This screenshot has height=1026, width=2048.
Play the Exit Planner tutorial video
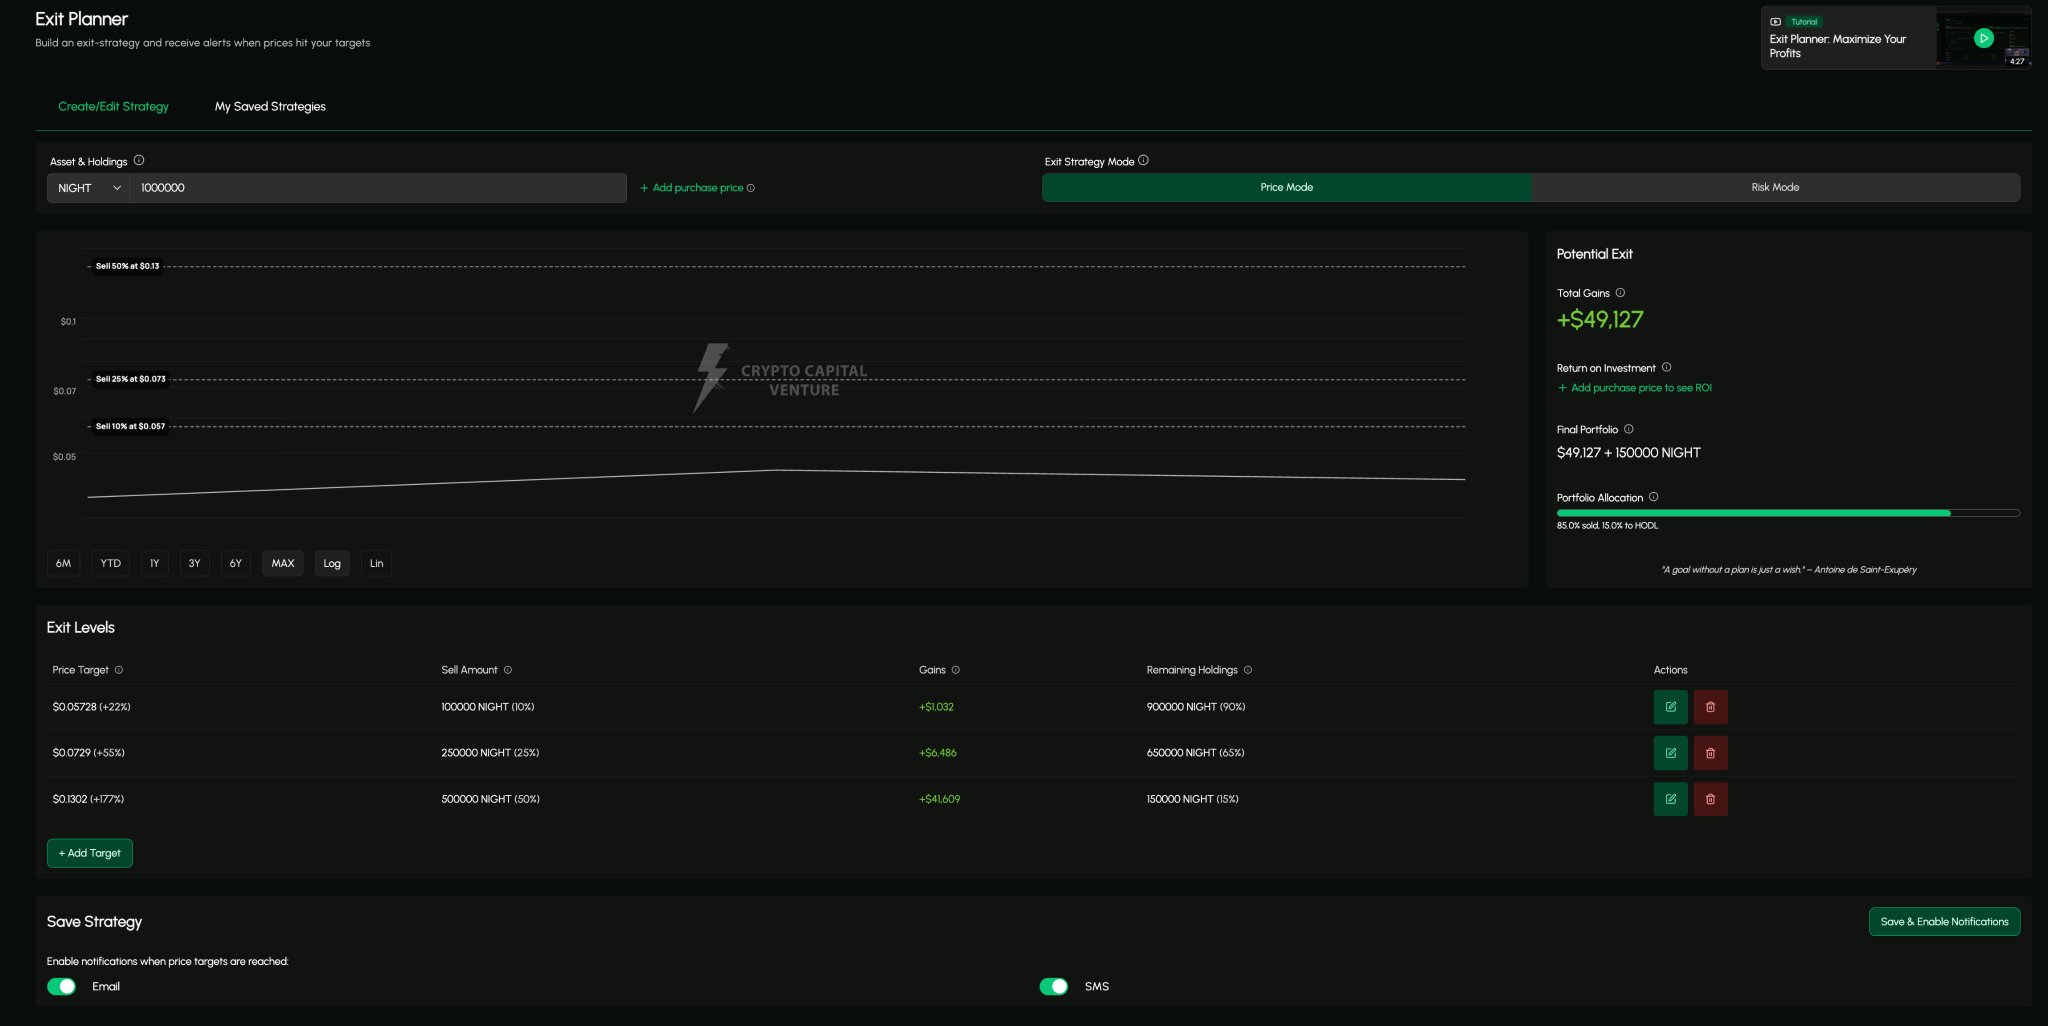(1984, 38)
